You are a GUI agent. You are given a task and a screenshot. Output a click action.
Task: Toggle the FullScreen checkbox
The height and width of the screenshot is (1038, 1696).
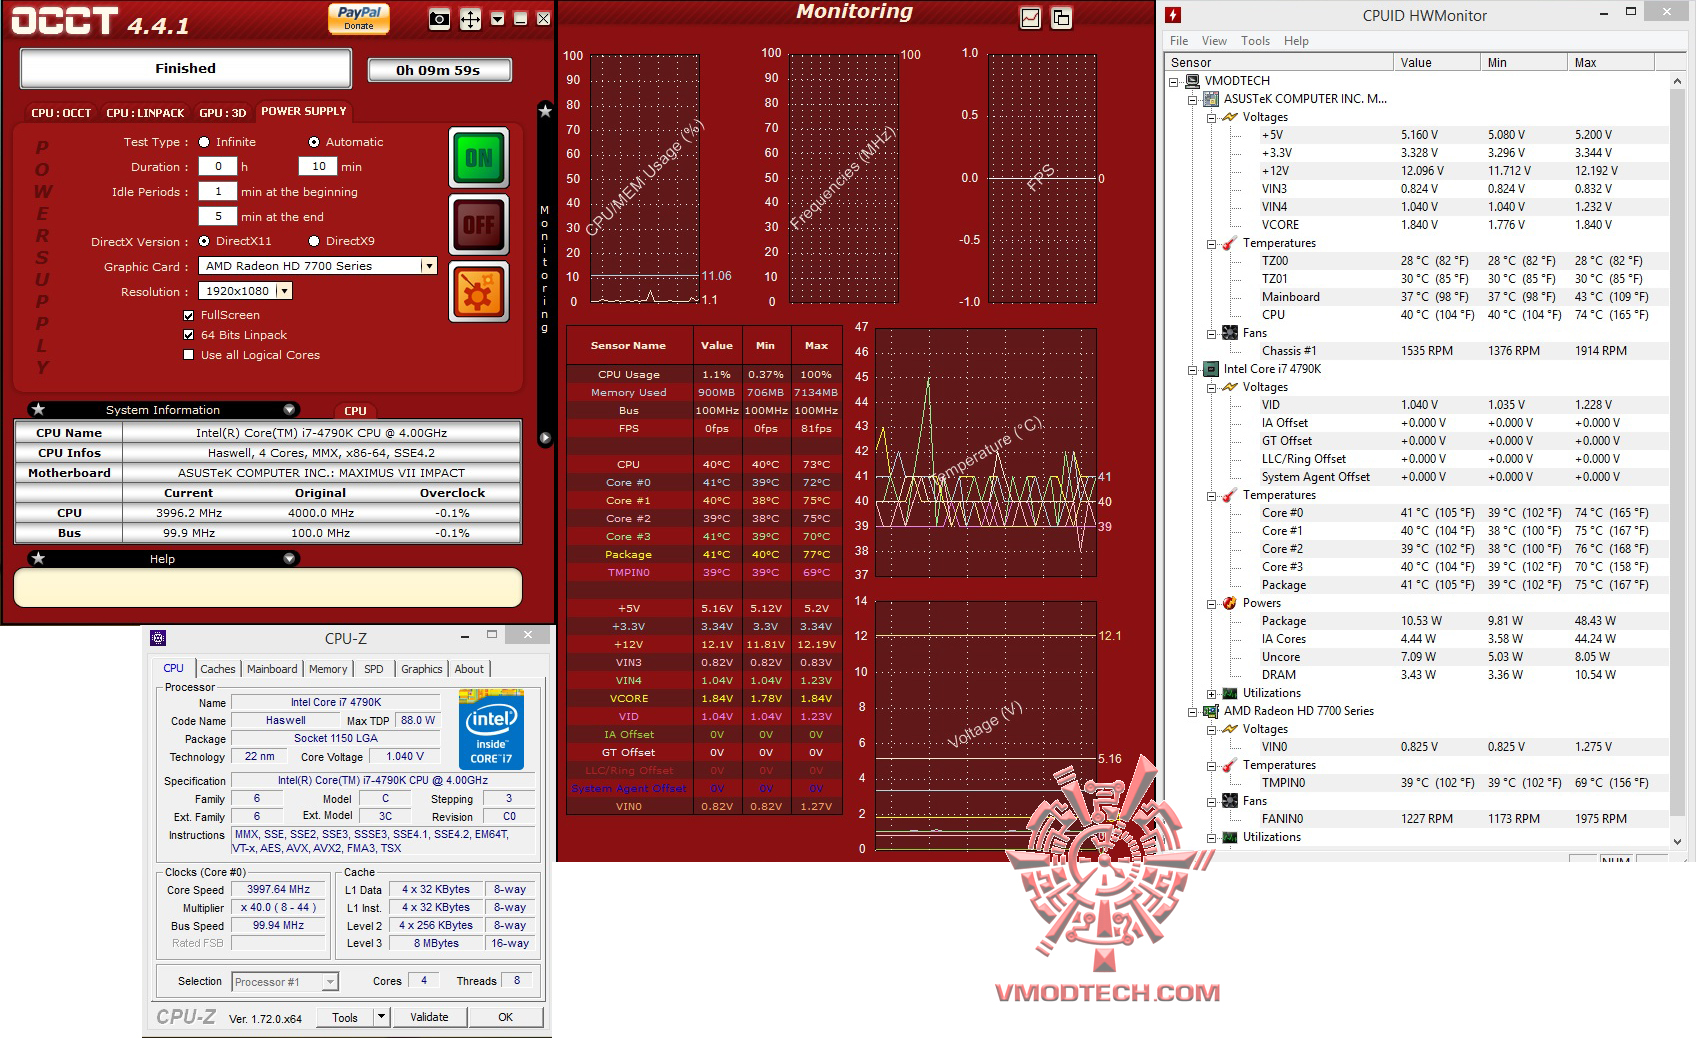[x=189, y=315]
